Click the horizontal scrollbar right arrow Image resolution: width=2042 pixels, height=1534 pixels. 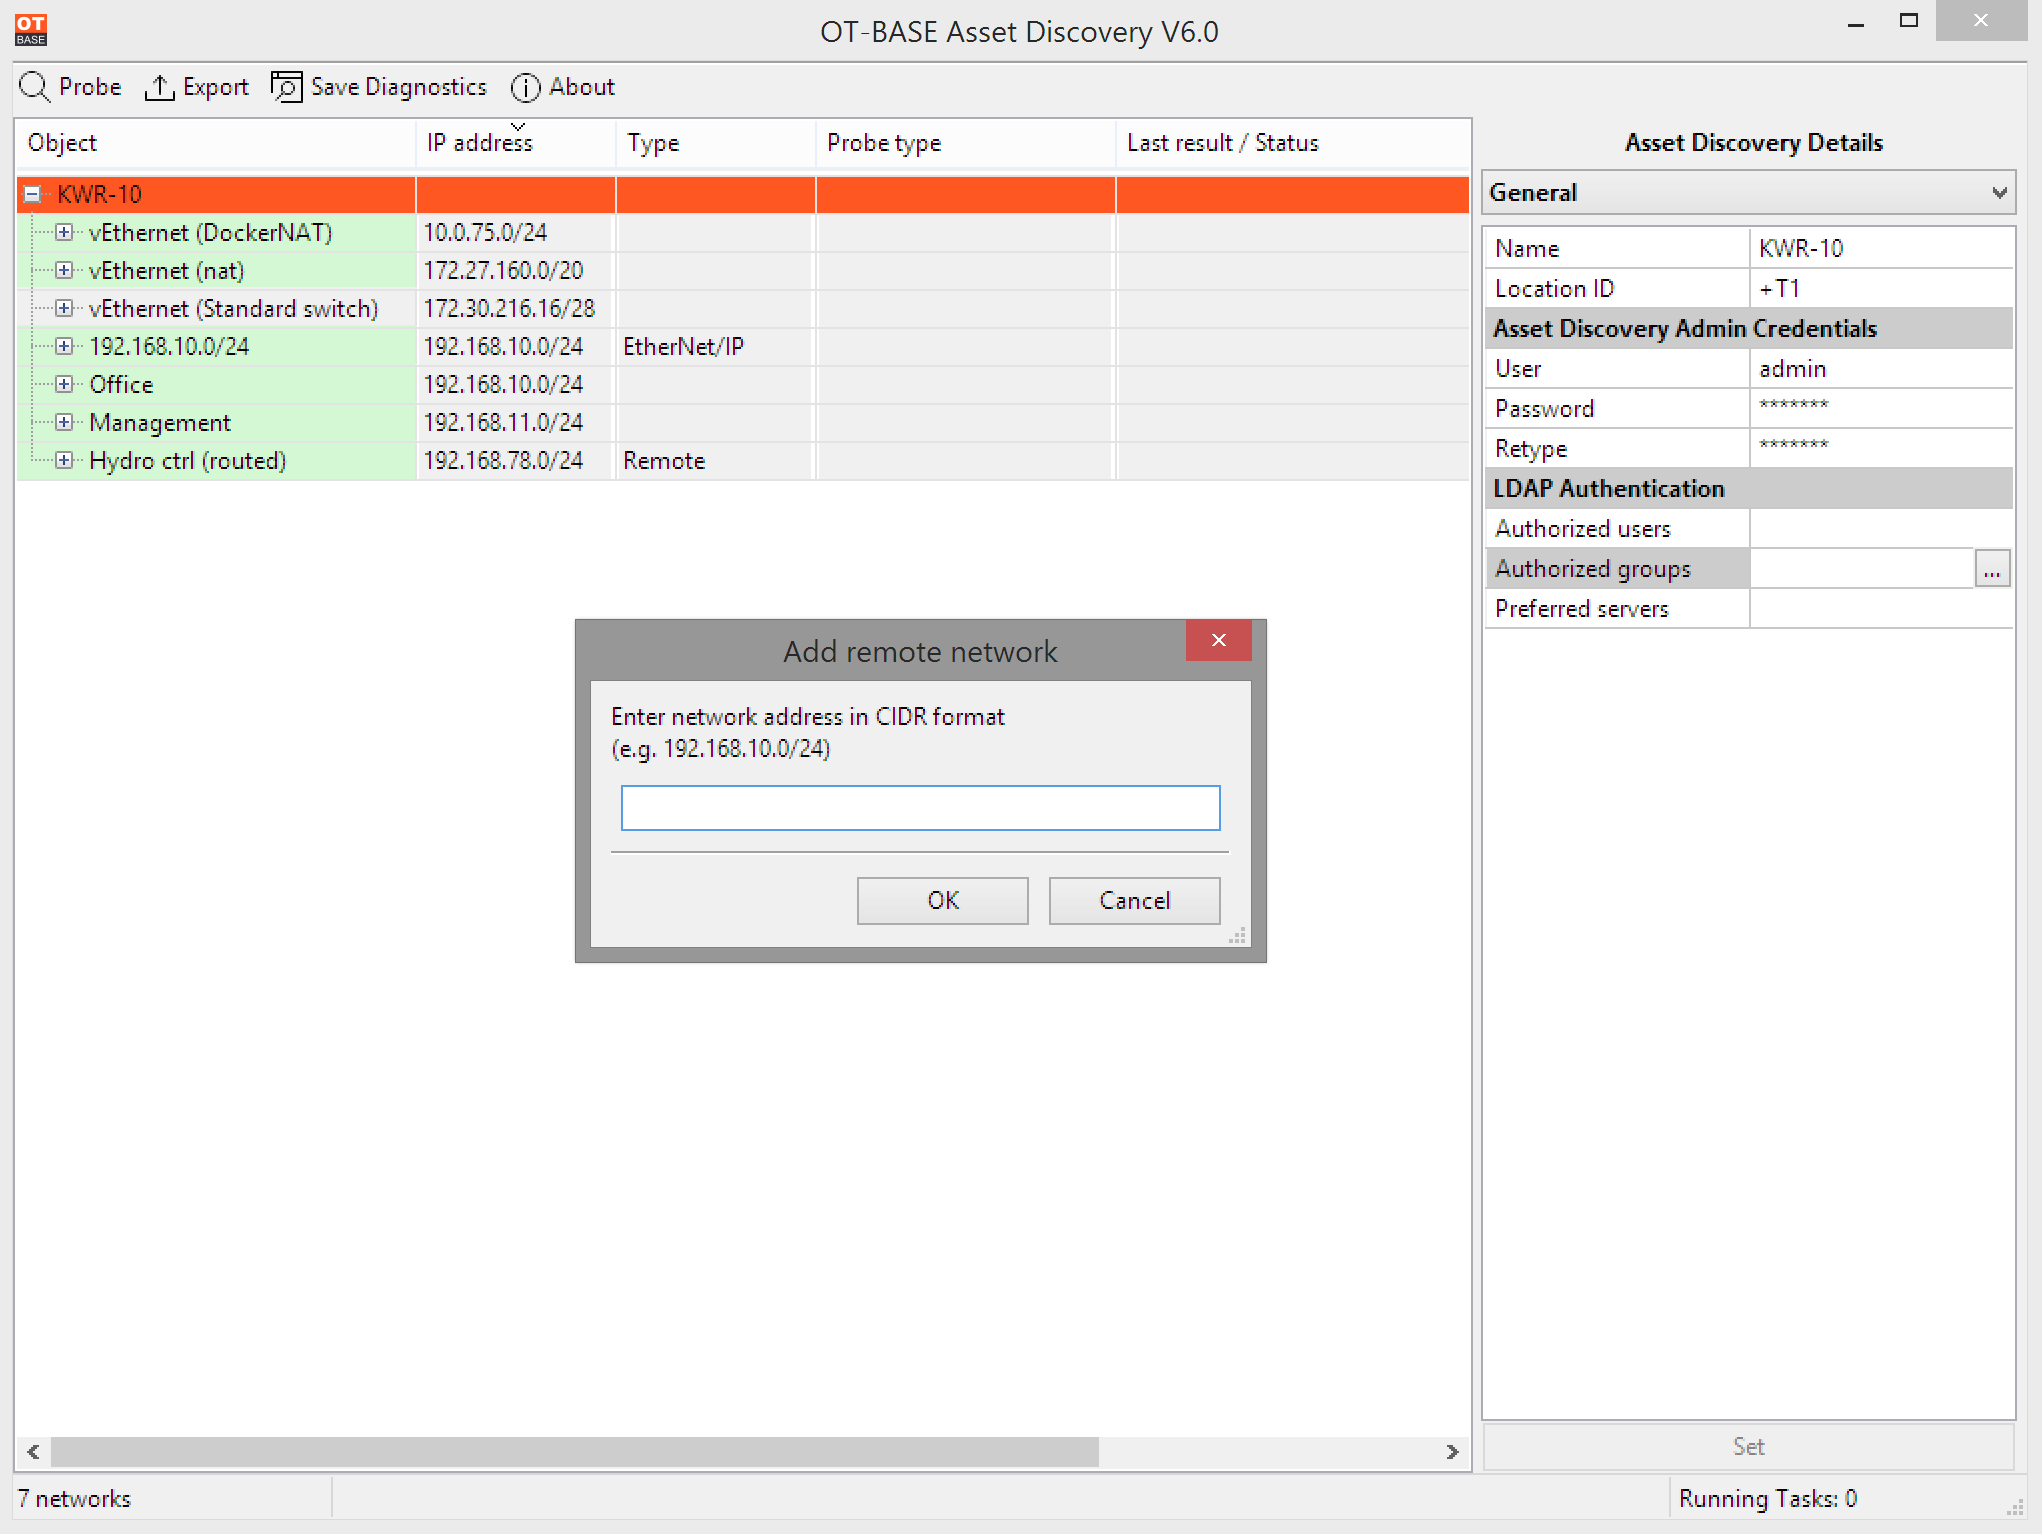coord(1453,1451)
